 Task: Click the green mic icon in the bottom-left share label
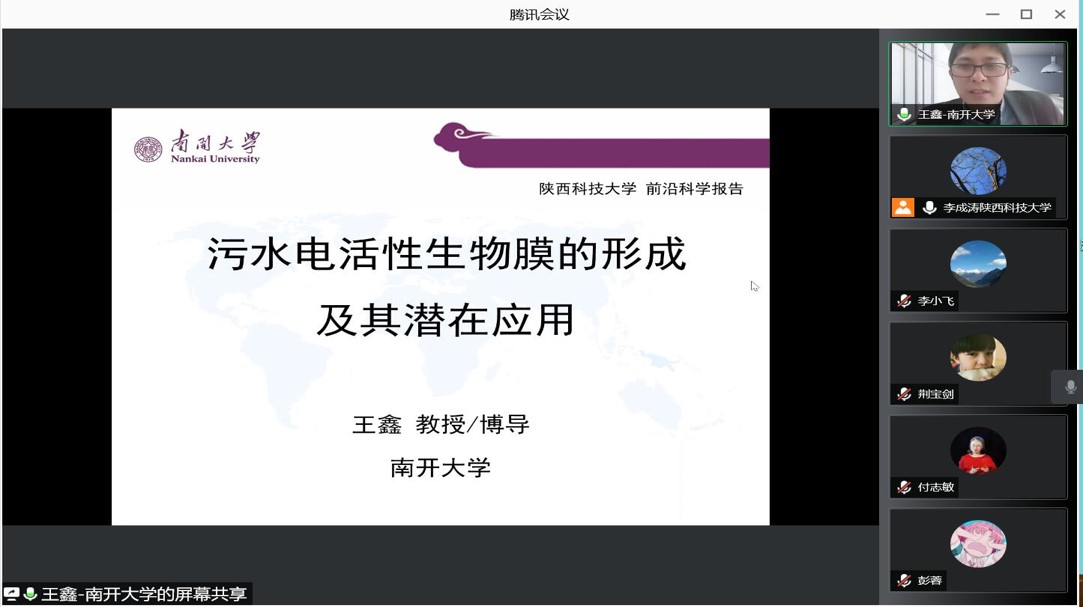click(30, 594)
